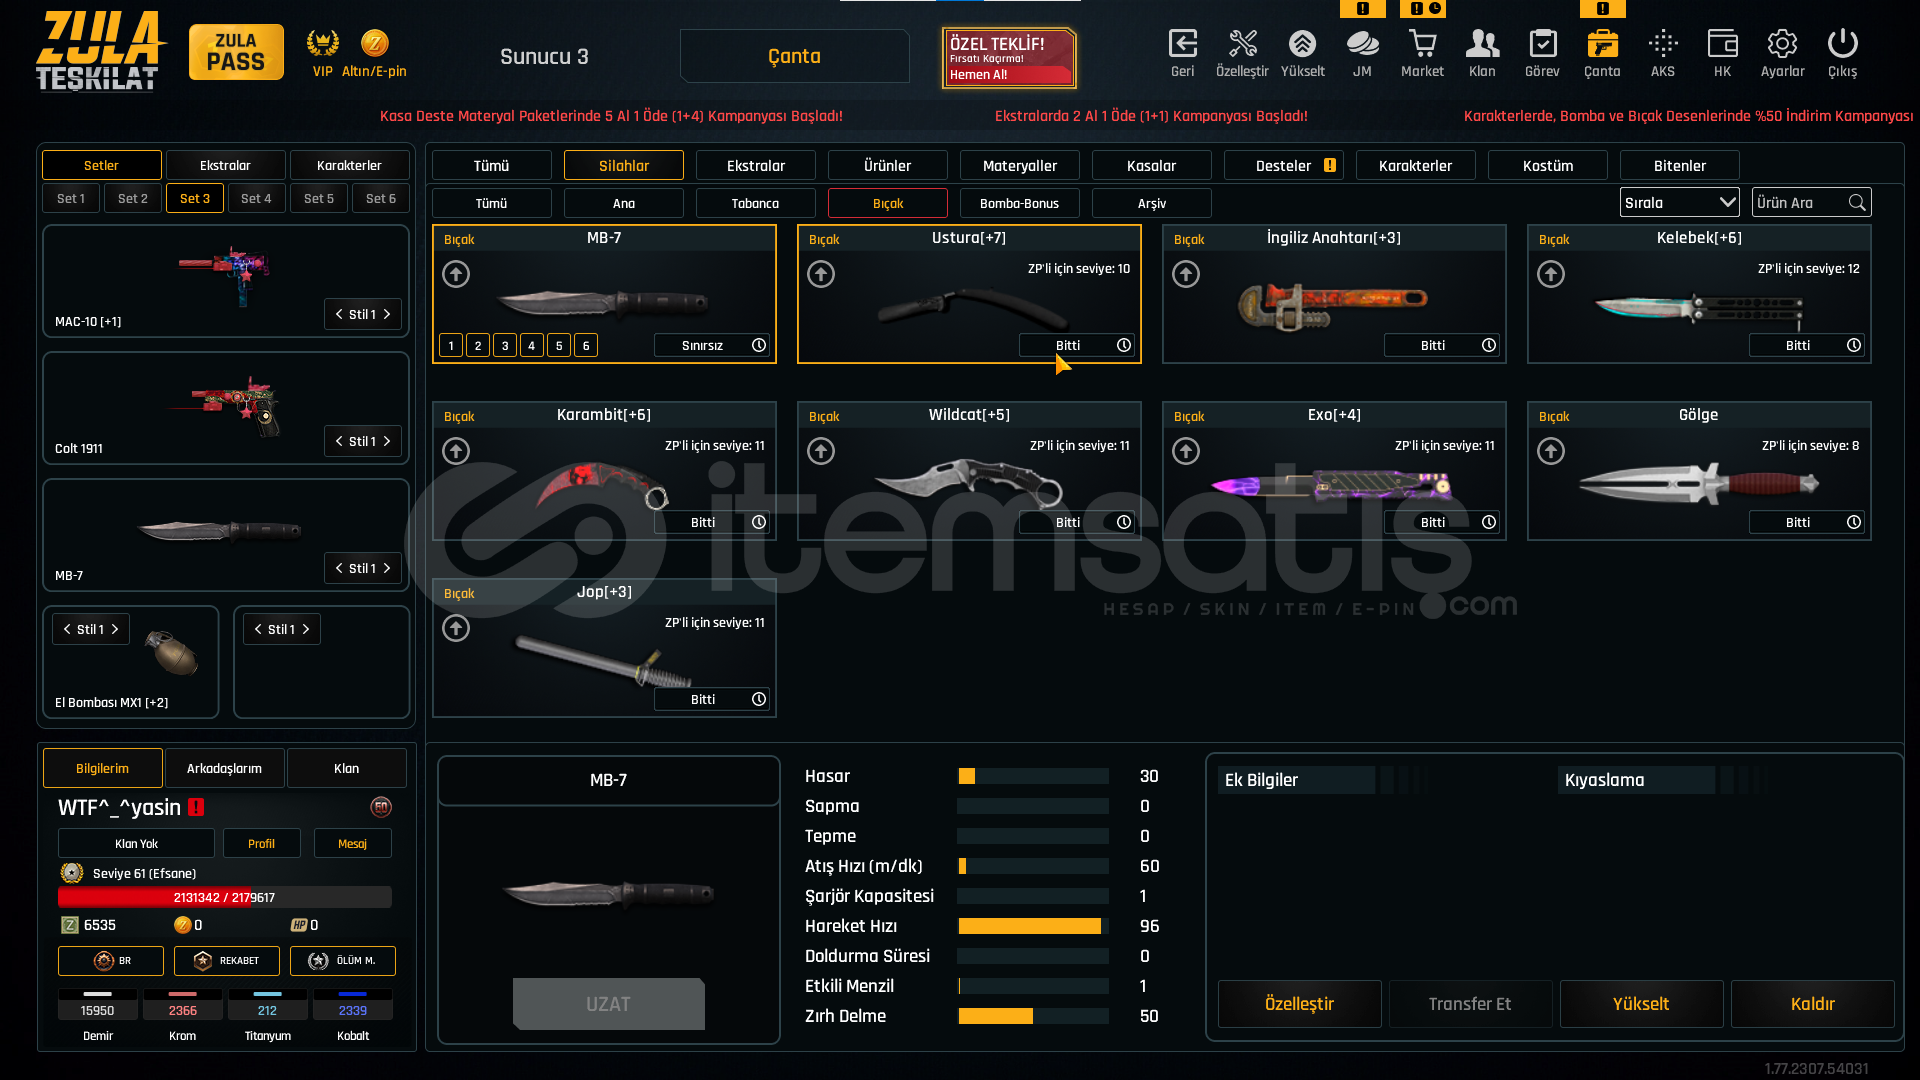1920x1080 pixels.
Task: Click the Çıkış power icon
Action: tap(1842, 44)
